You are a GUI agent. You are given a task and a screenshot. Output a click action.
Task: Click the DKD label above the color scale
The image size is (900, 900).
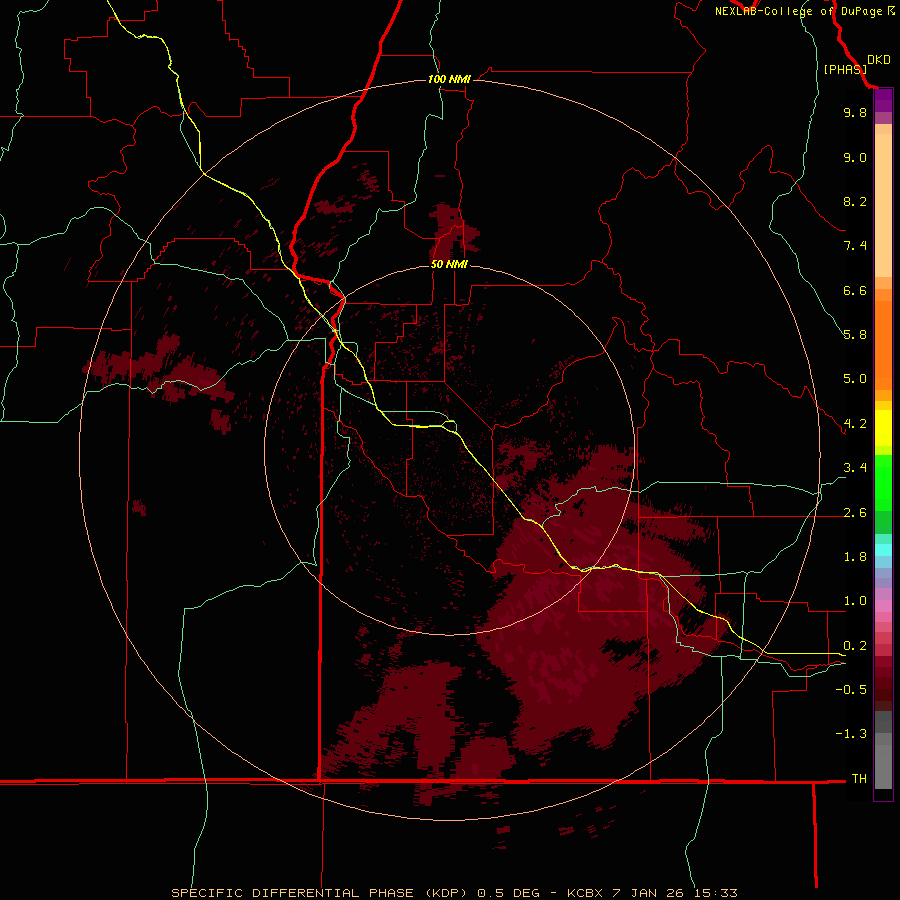click(879, 60)
